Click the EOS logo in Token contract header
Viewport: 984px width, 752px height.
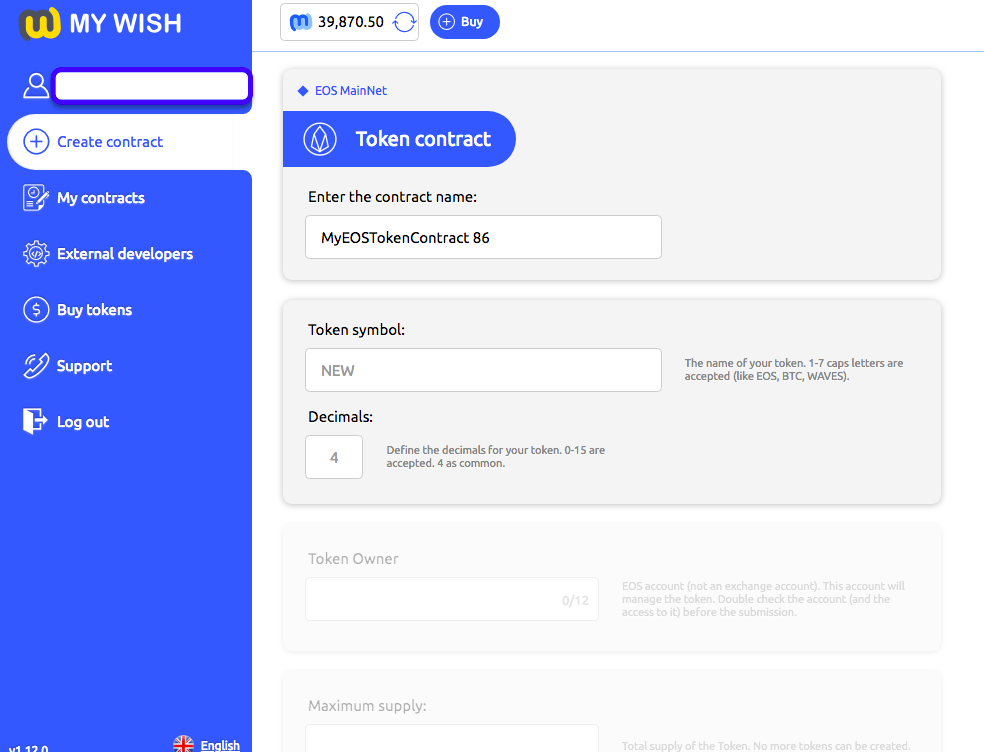click(320, 139)
